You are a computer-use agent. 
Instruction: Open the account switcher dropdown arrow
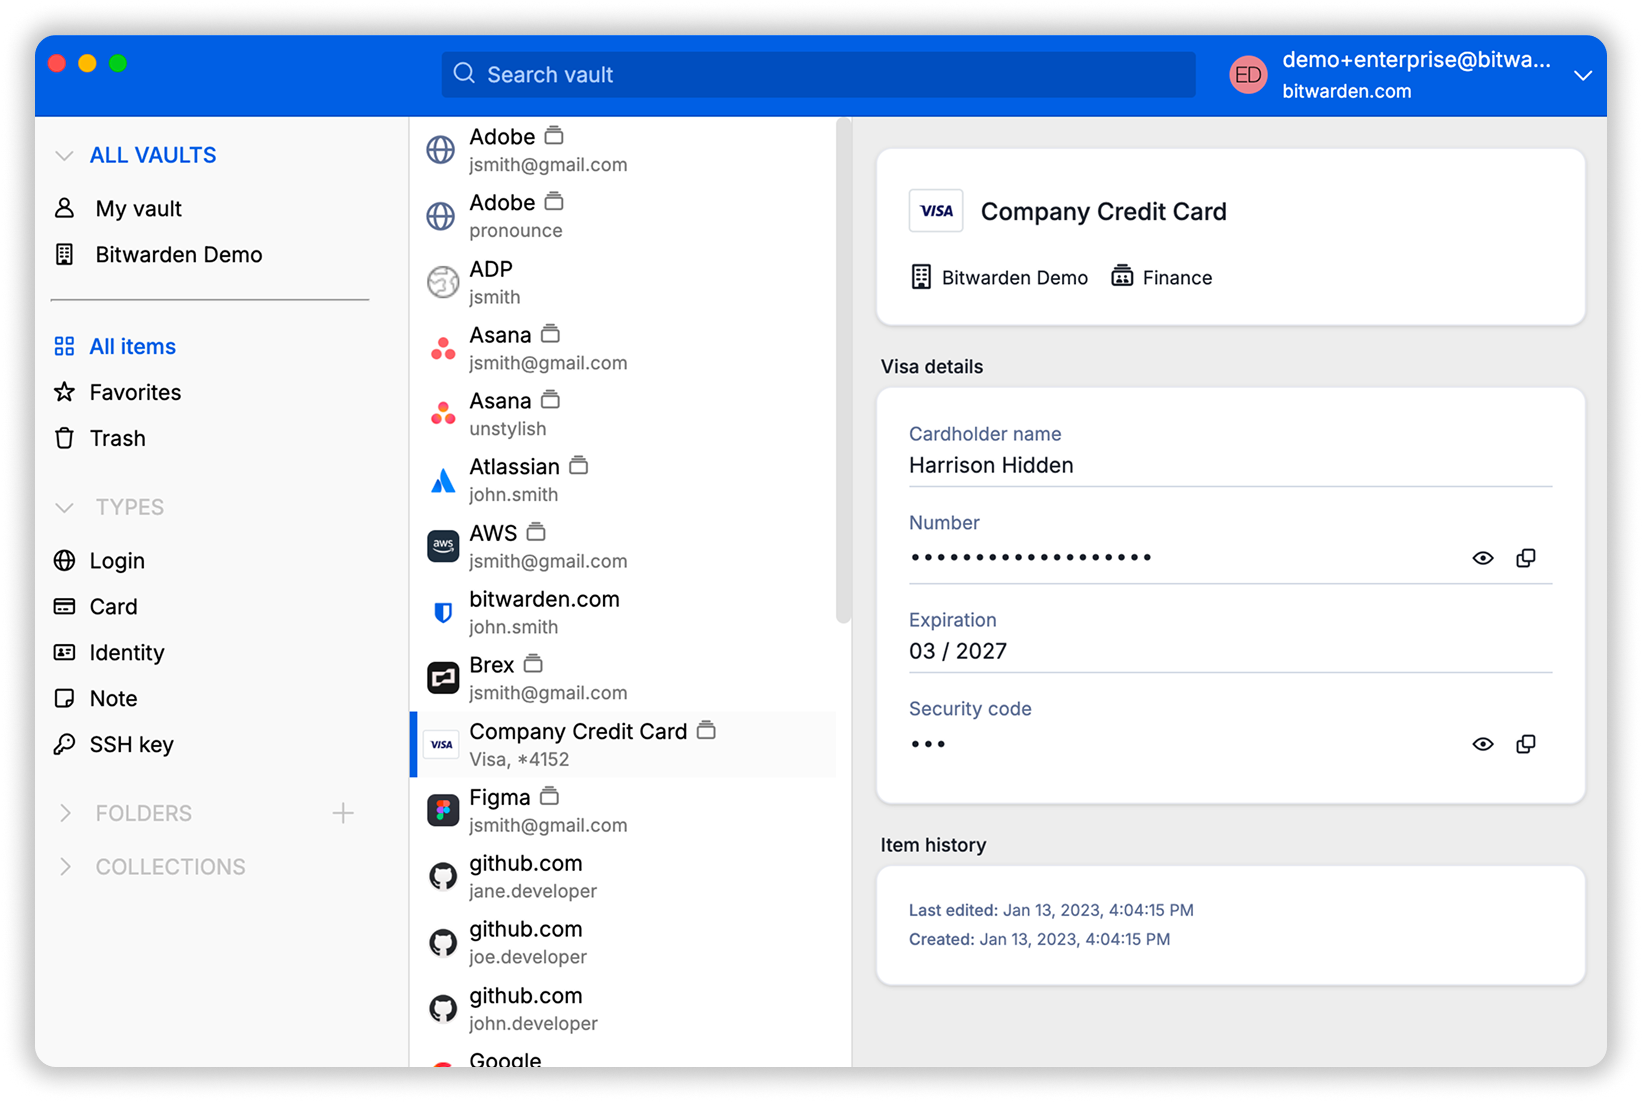point(1582,75)
